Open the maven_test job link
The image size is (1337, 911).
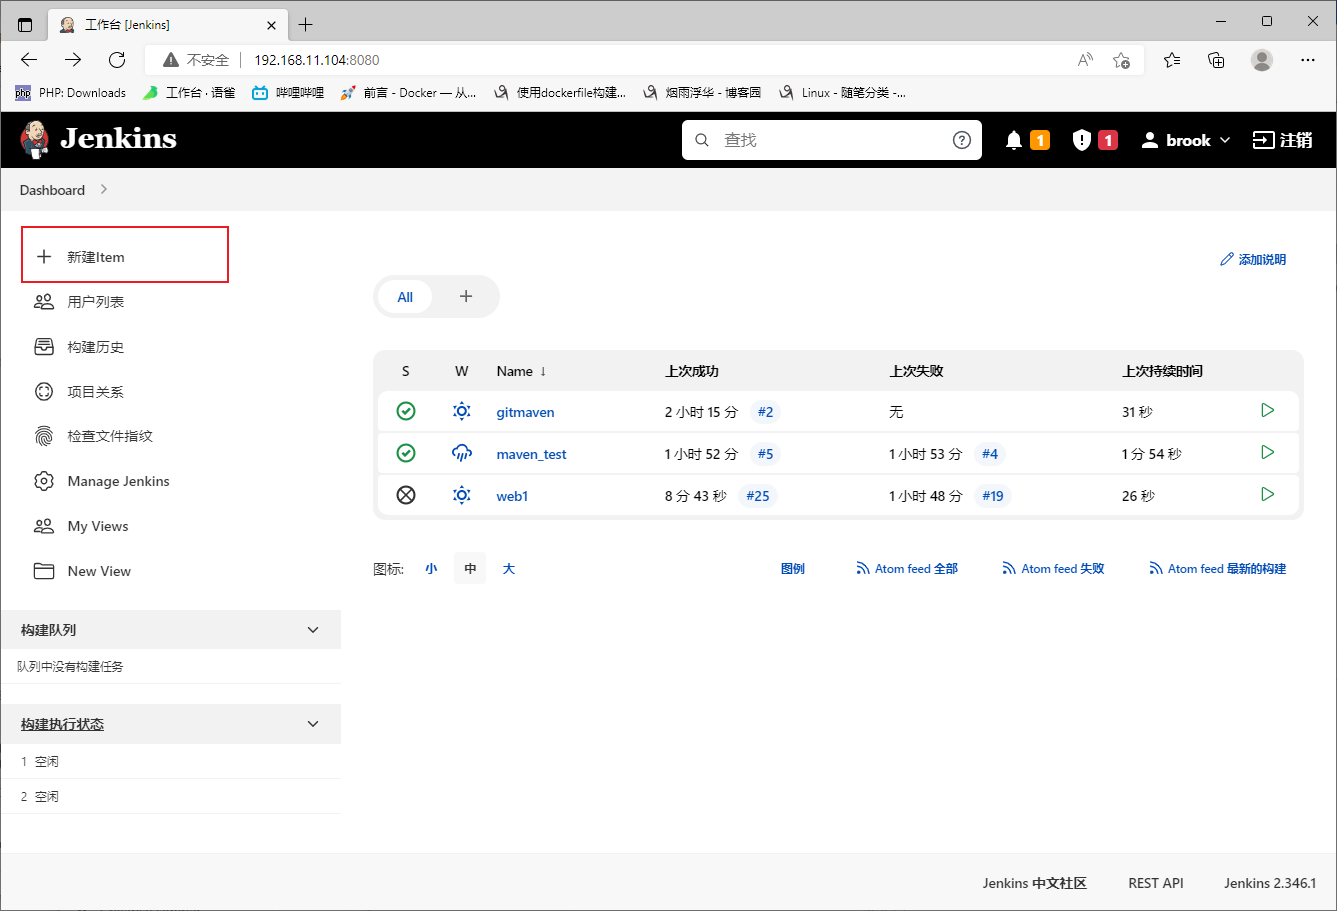click(531, 454)
